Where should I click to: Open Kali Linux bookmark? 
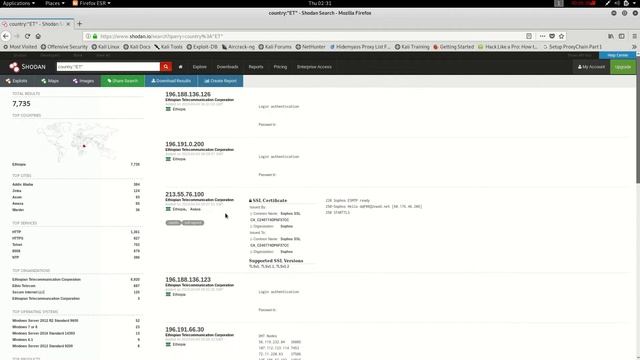click(x=105, y=47)
